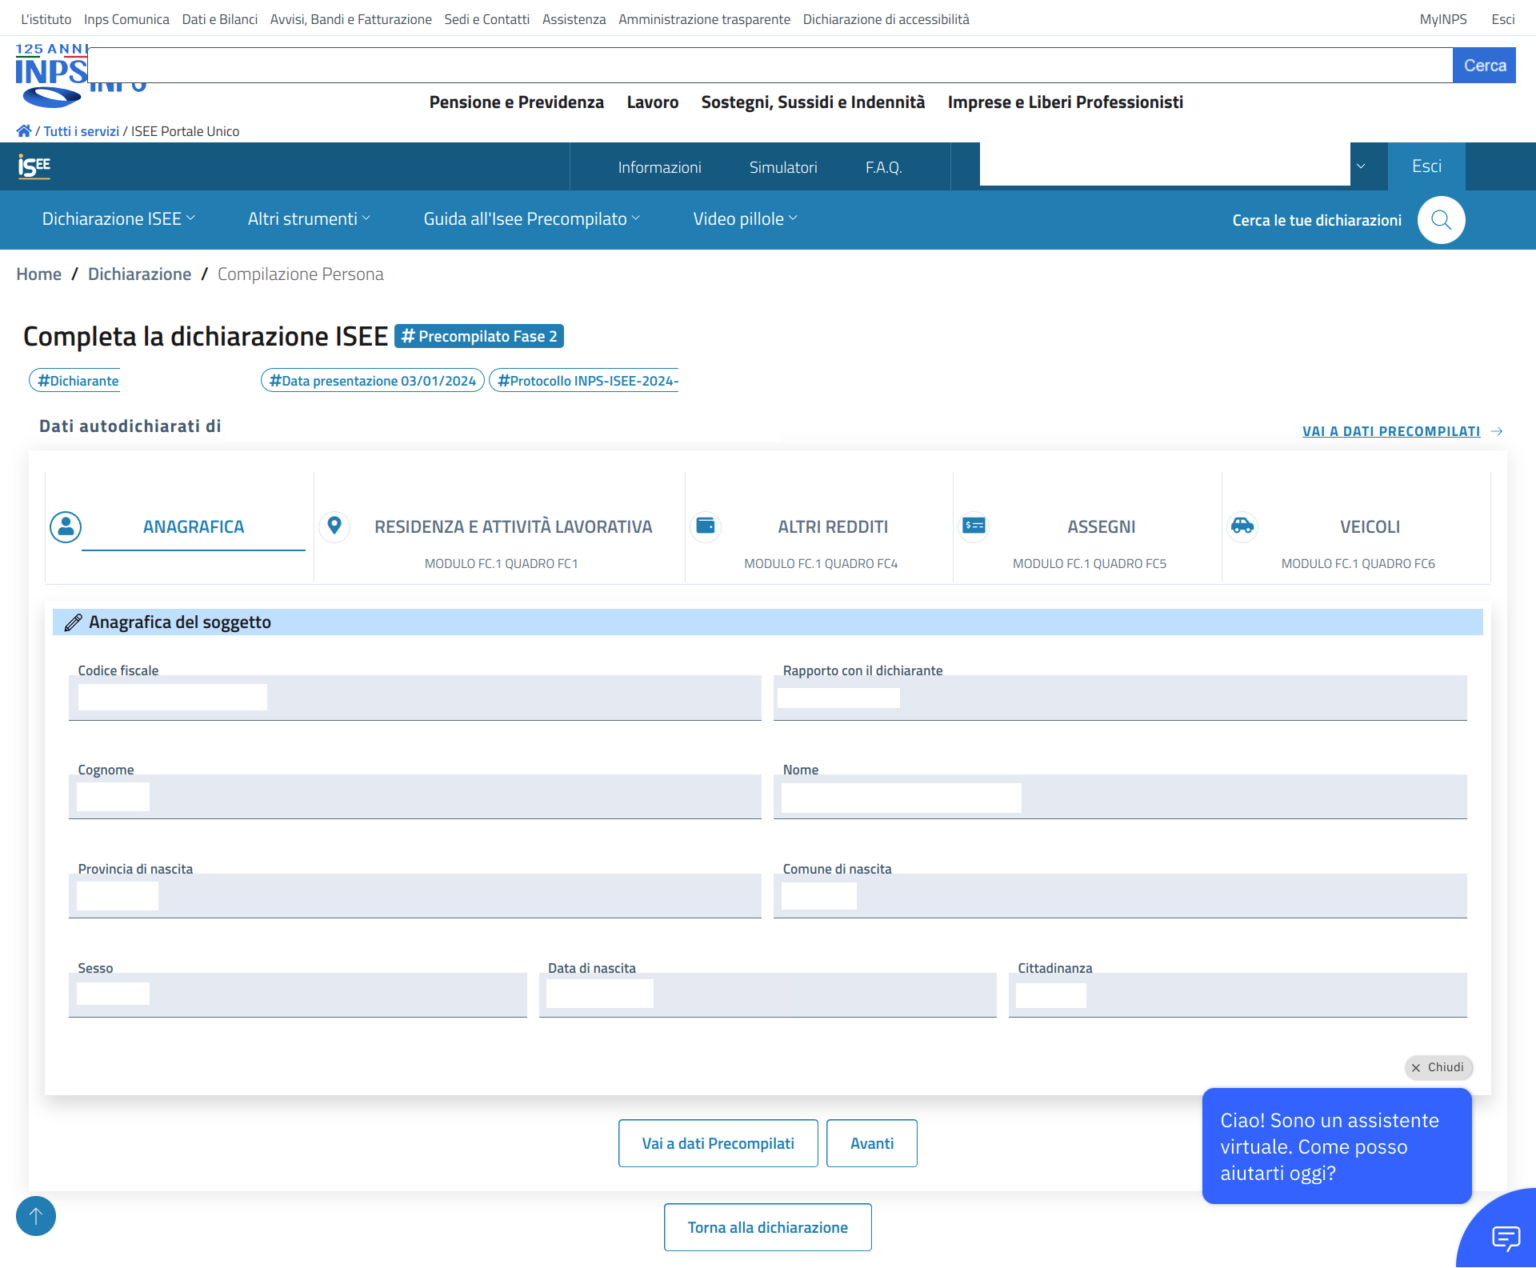Click the site search input field
The image size is (1536, 1268).
click(770, 65)
